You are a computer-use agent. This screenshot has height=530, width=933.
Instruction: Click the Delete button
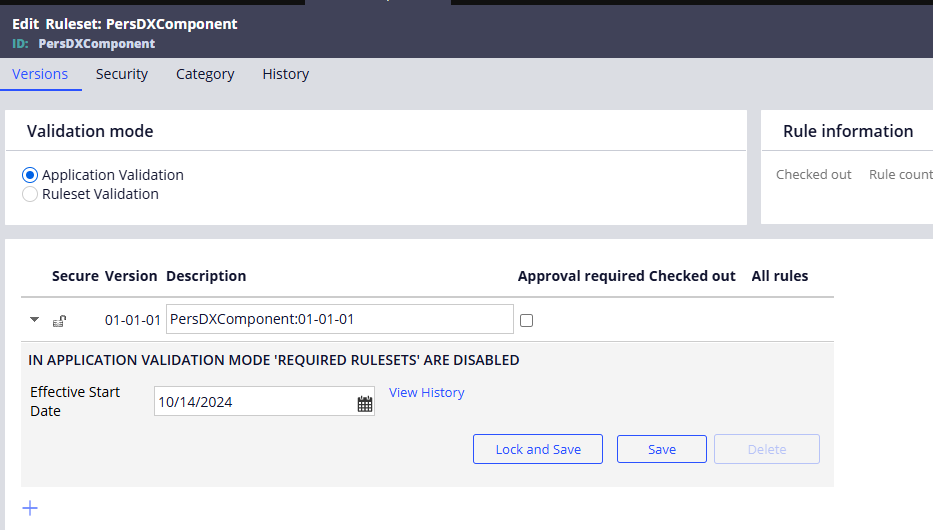(767, 449)
